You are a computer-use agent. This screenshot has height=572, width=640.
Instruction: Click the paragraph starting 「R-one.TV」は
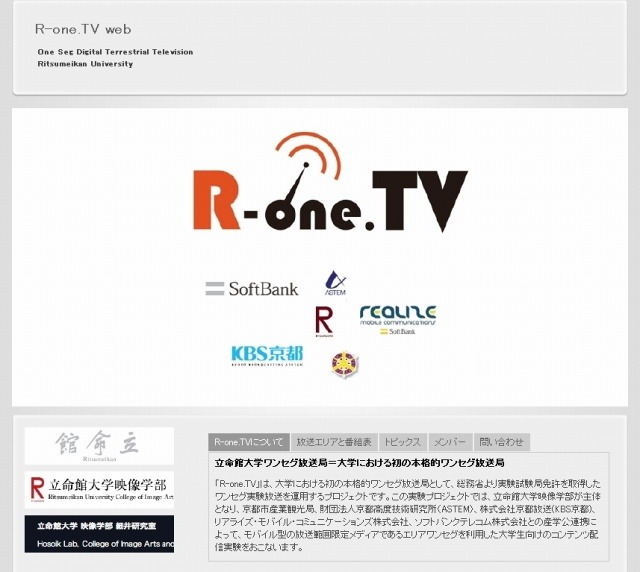(x=408, y=515)
